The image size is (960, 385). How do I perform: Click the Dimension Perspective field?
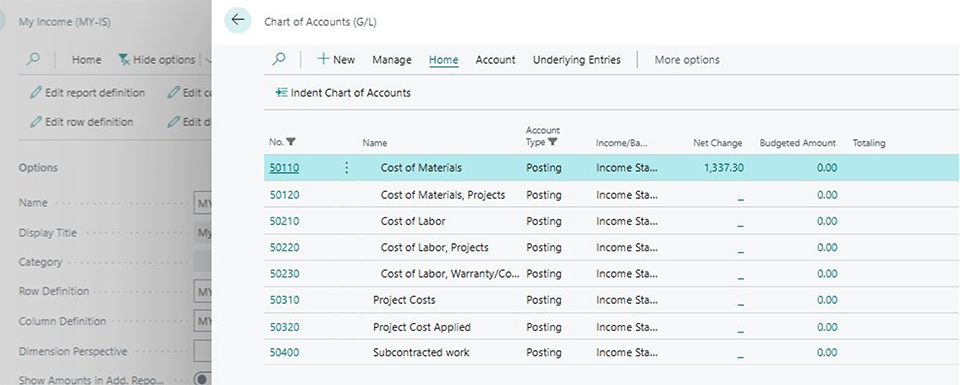tap(203, 351)
